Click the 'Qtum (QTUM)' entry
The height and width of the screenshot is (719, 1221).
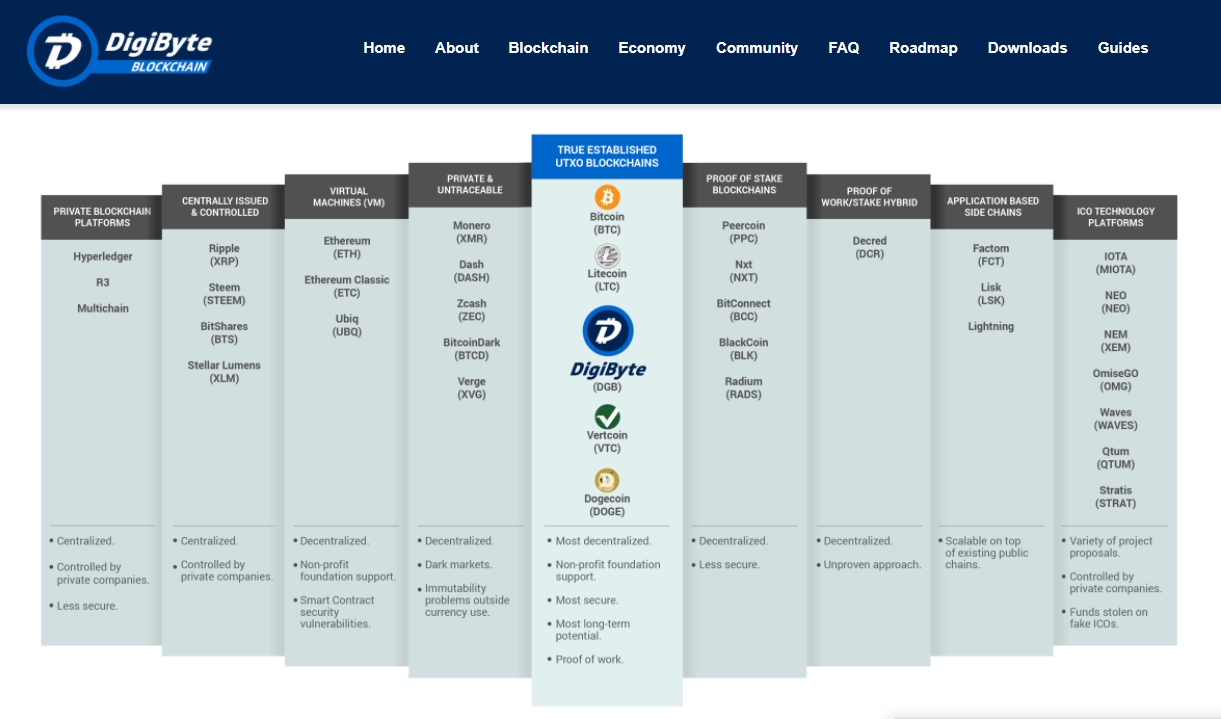pos(1115,458)
